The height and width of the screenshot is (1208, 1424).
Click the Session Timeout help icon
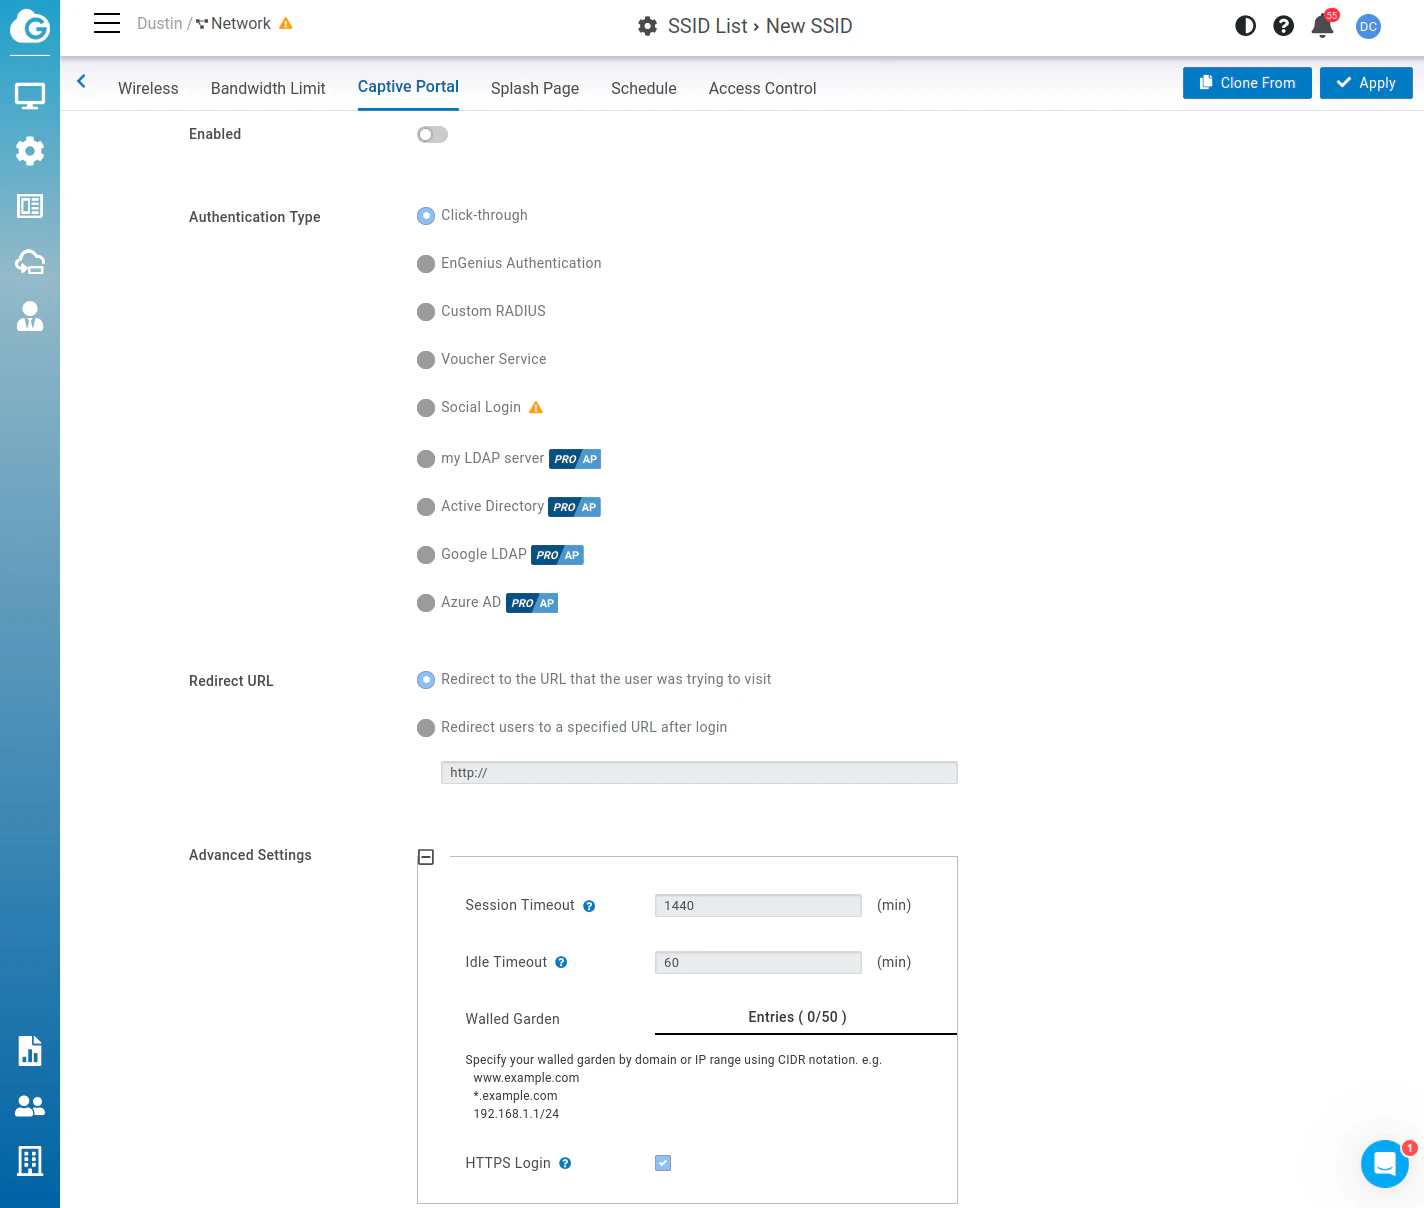[x=589, y=906]
